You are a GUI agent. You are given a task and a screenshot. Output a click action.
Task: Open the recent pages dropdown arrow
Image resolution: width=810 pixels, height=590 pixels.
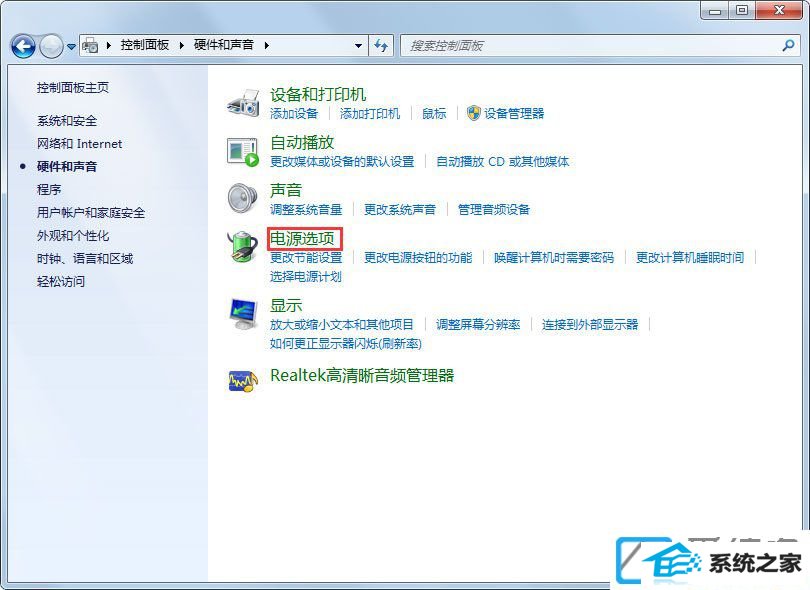pos(71,46)
